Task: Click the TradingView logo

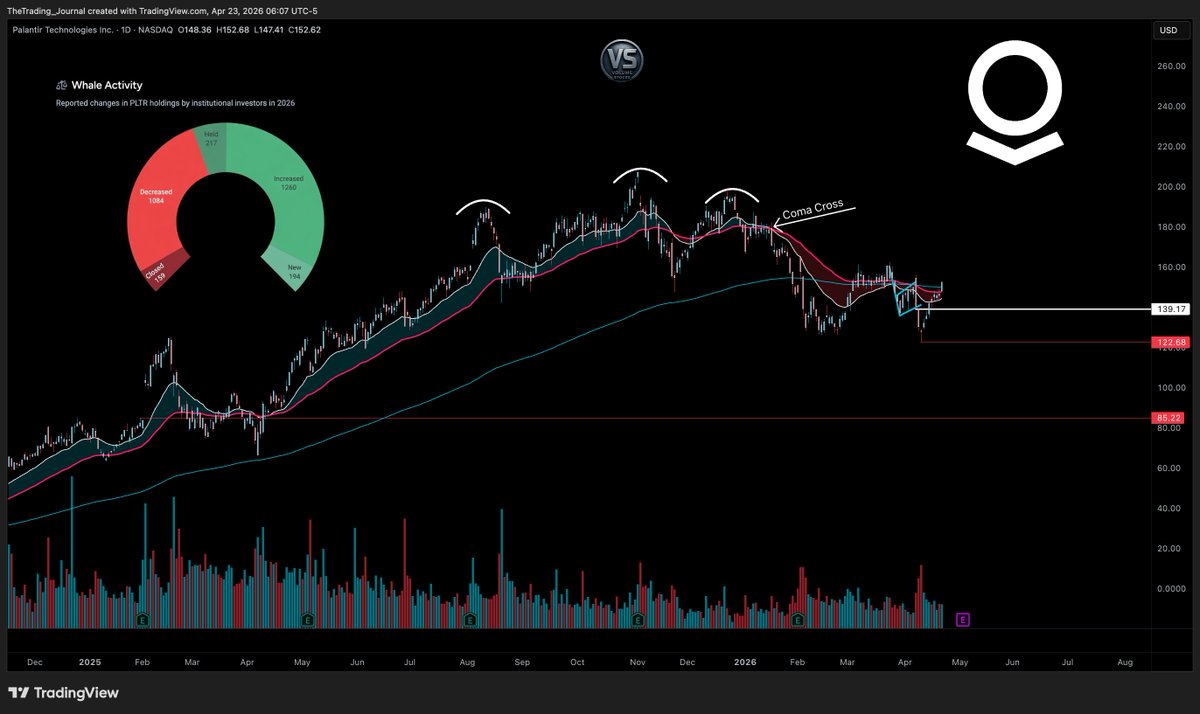Action: pos(63,692)
